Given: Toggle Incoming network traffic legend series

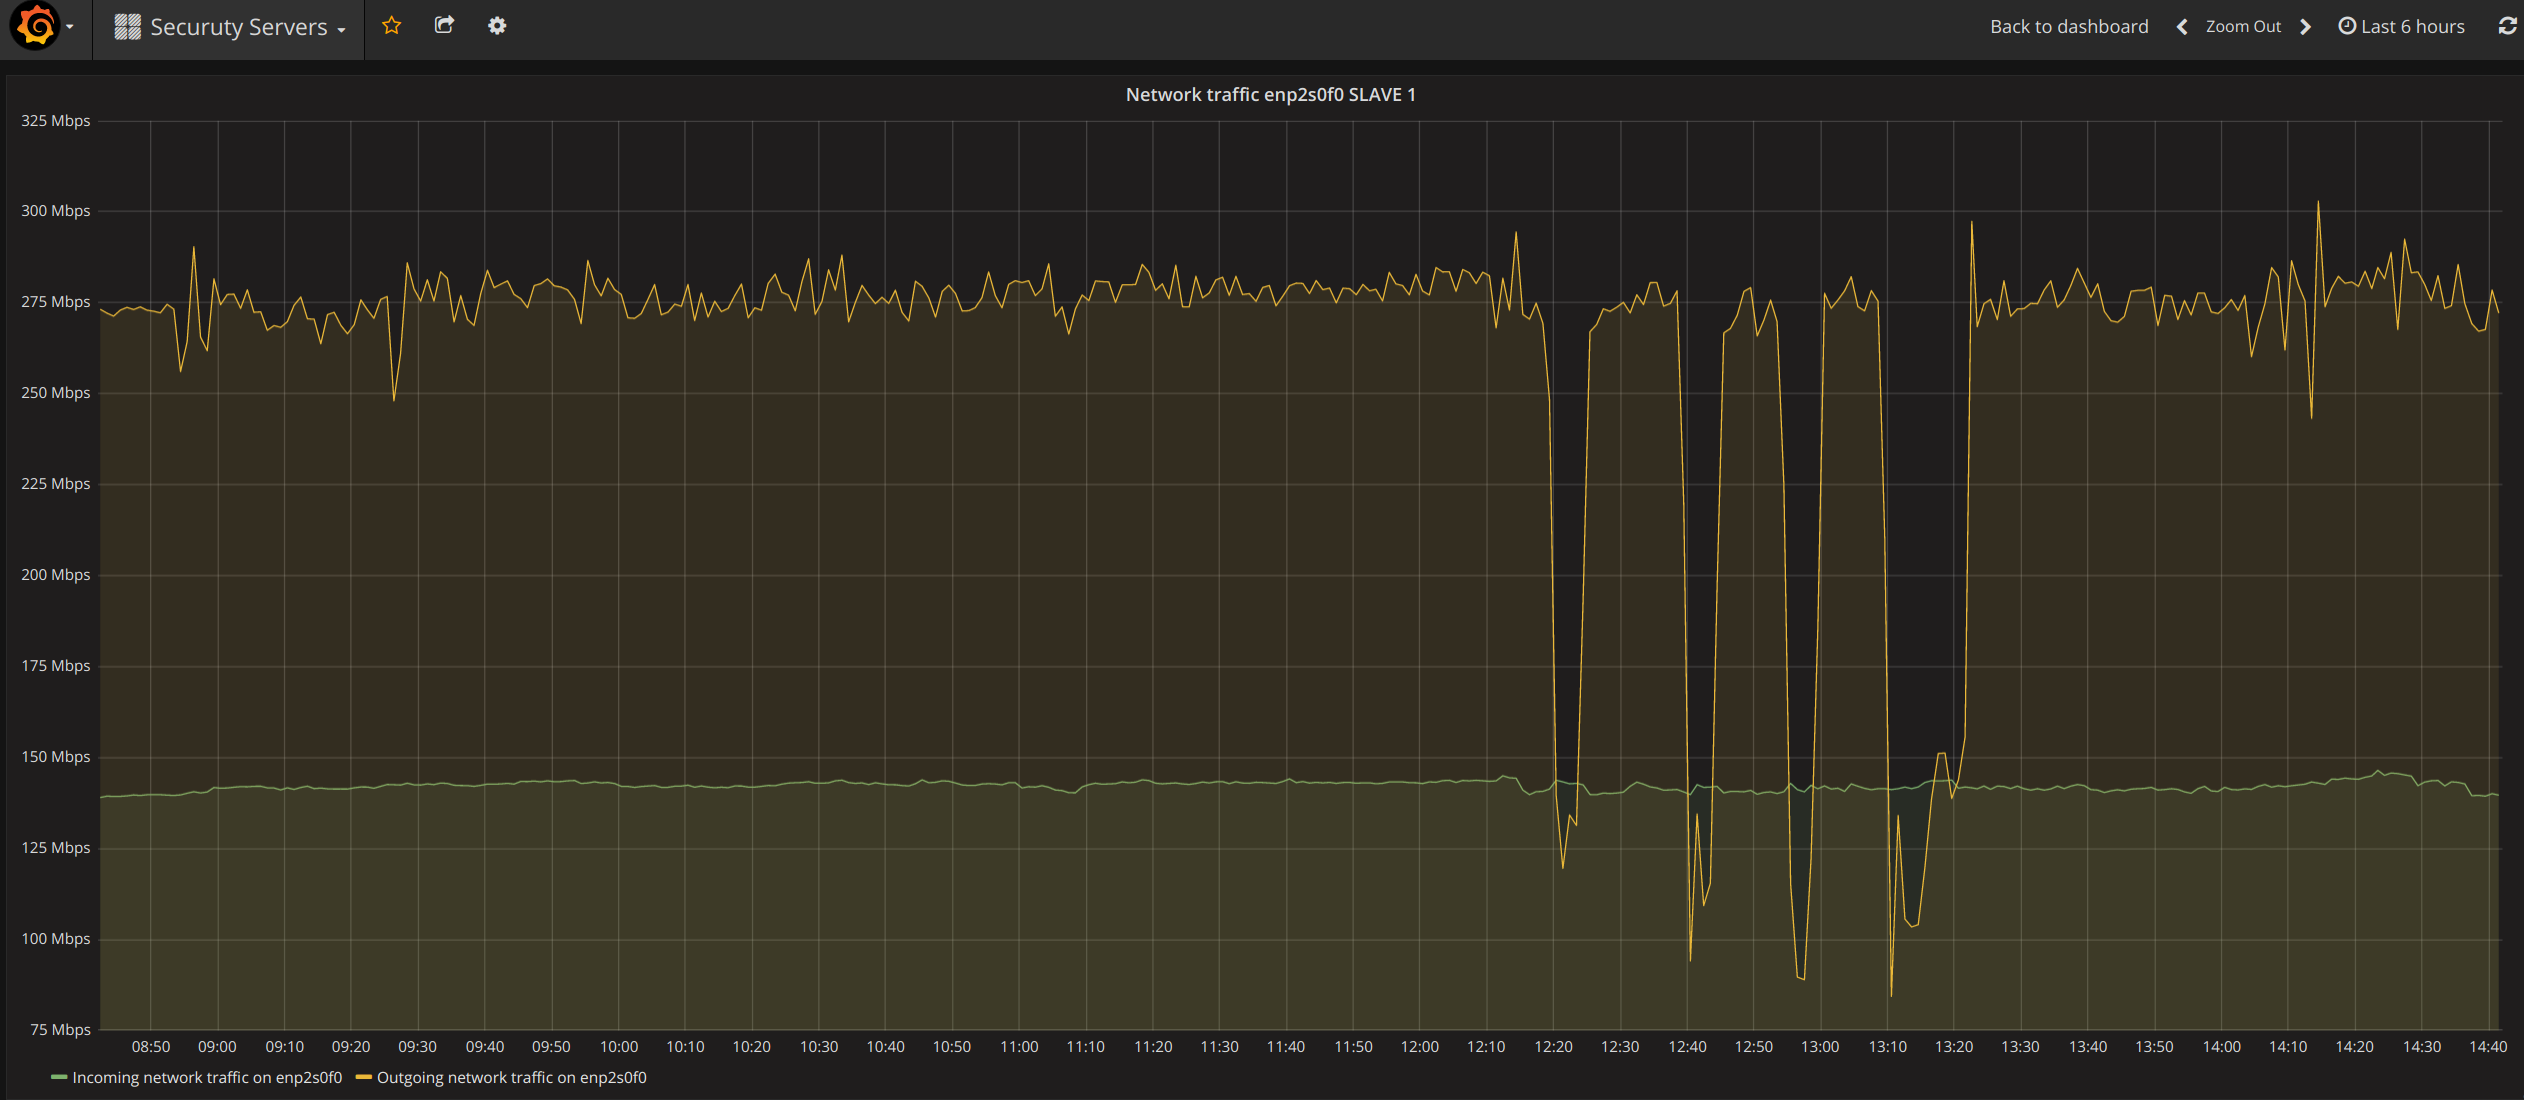Looking at the screenshot, I should click(207, 1078).
